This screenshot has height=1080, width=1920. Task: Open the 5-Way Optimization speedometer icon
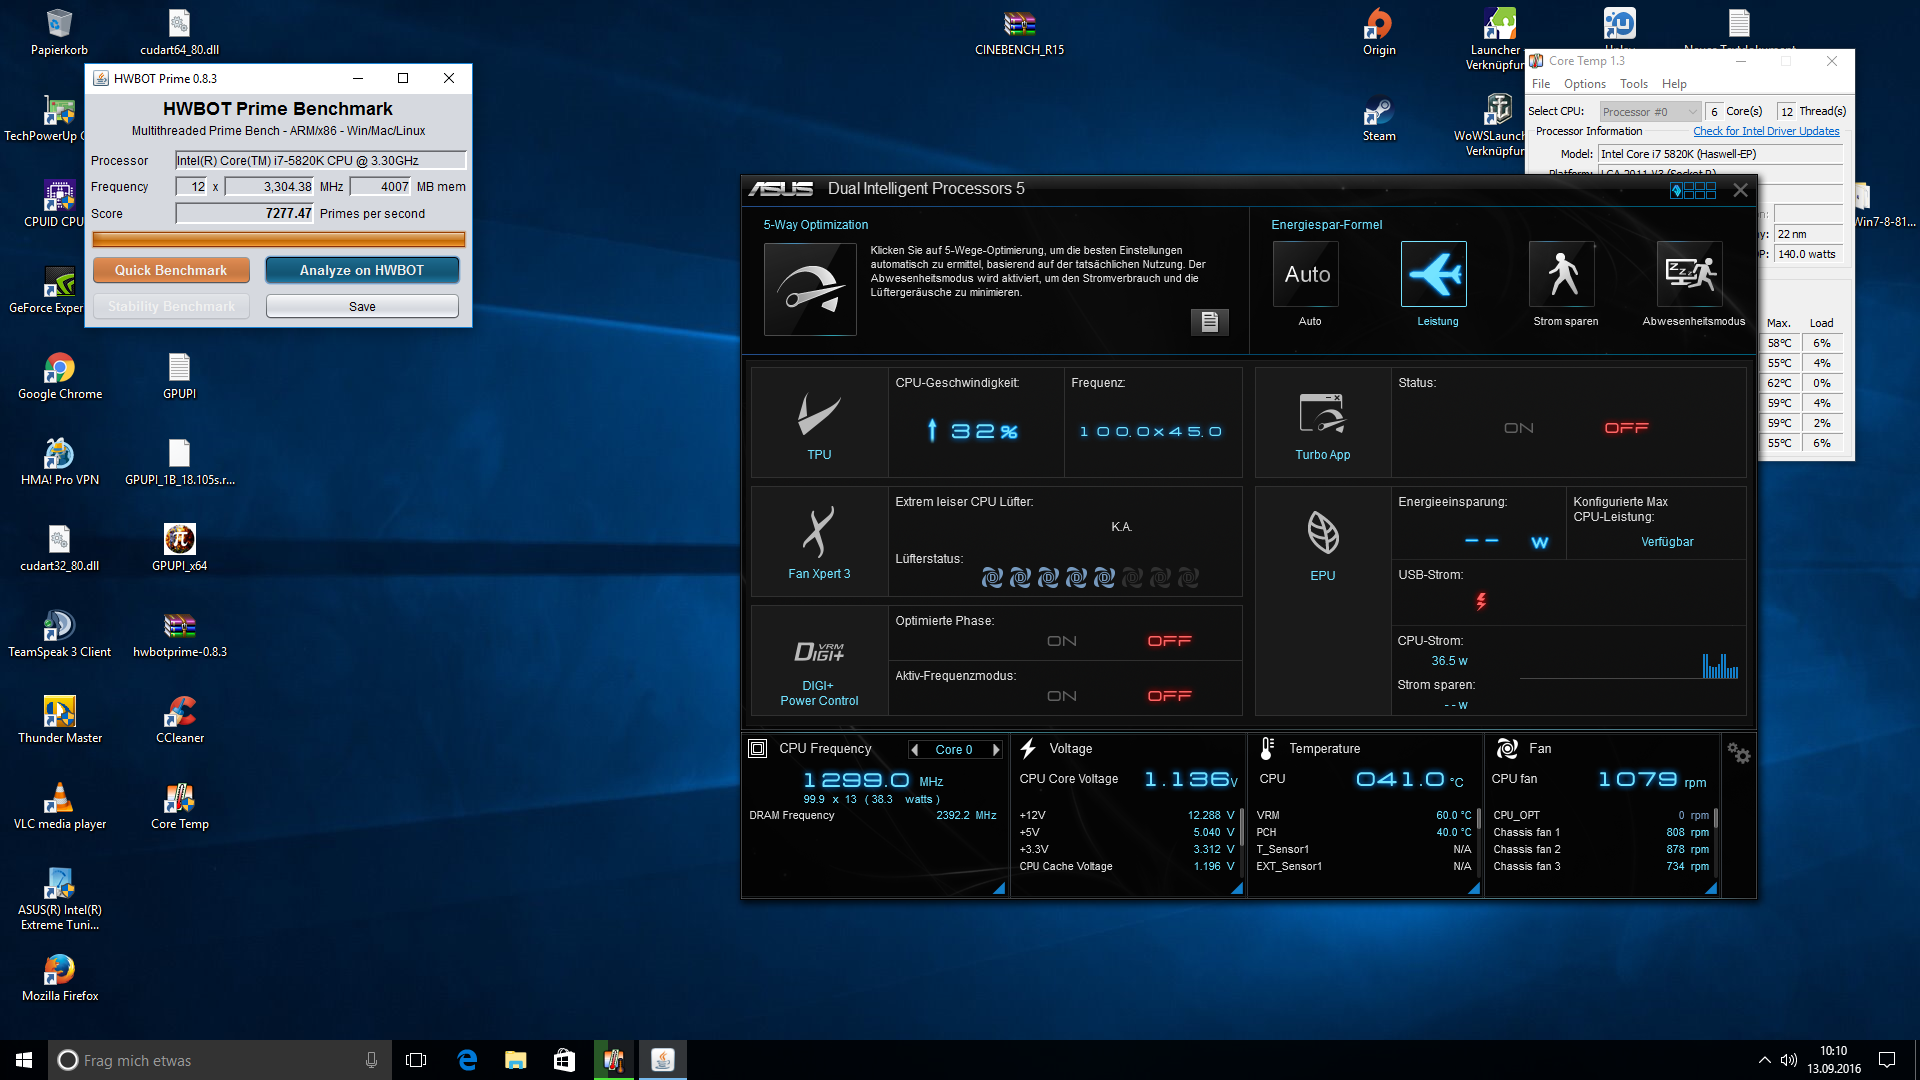coord(810,289)
